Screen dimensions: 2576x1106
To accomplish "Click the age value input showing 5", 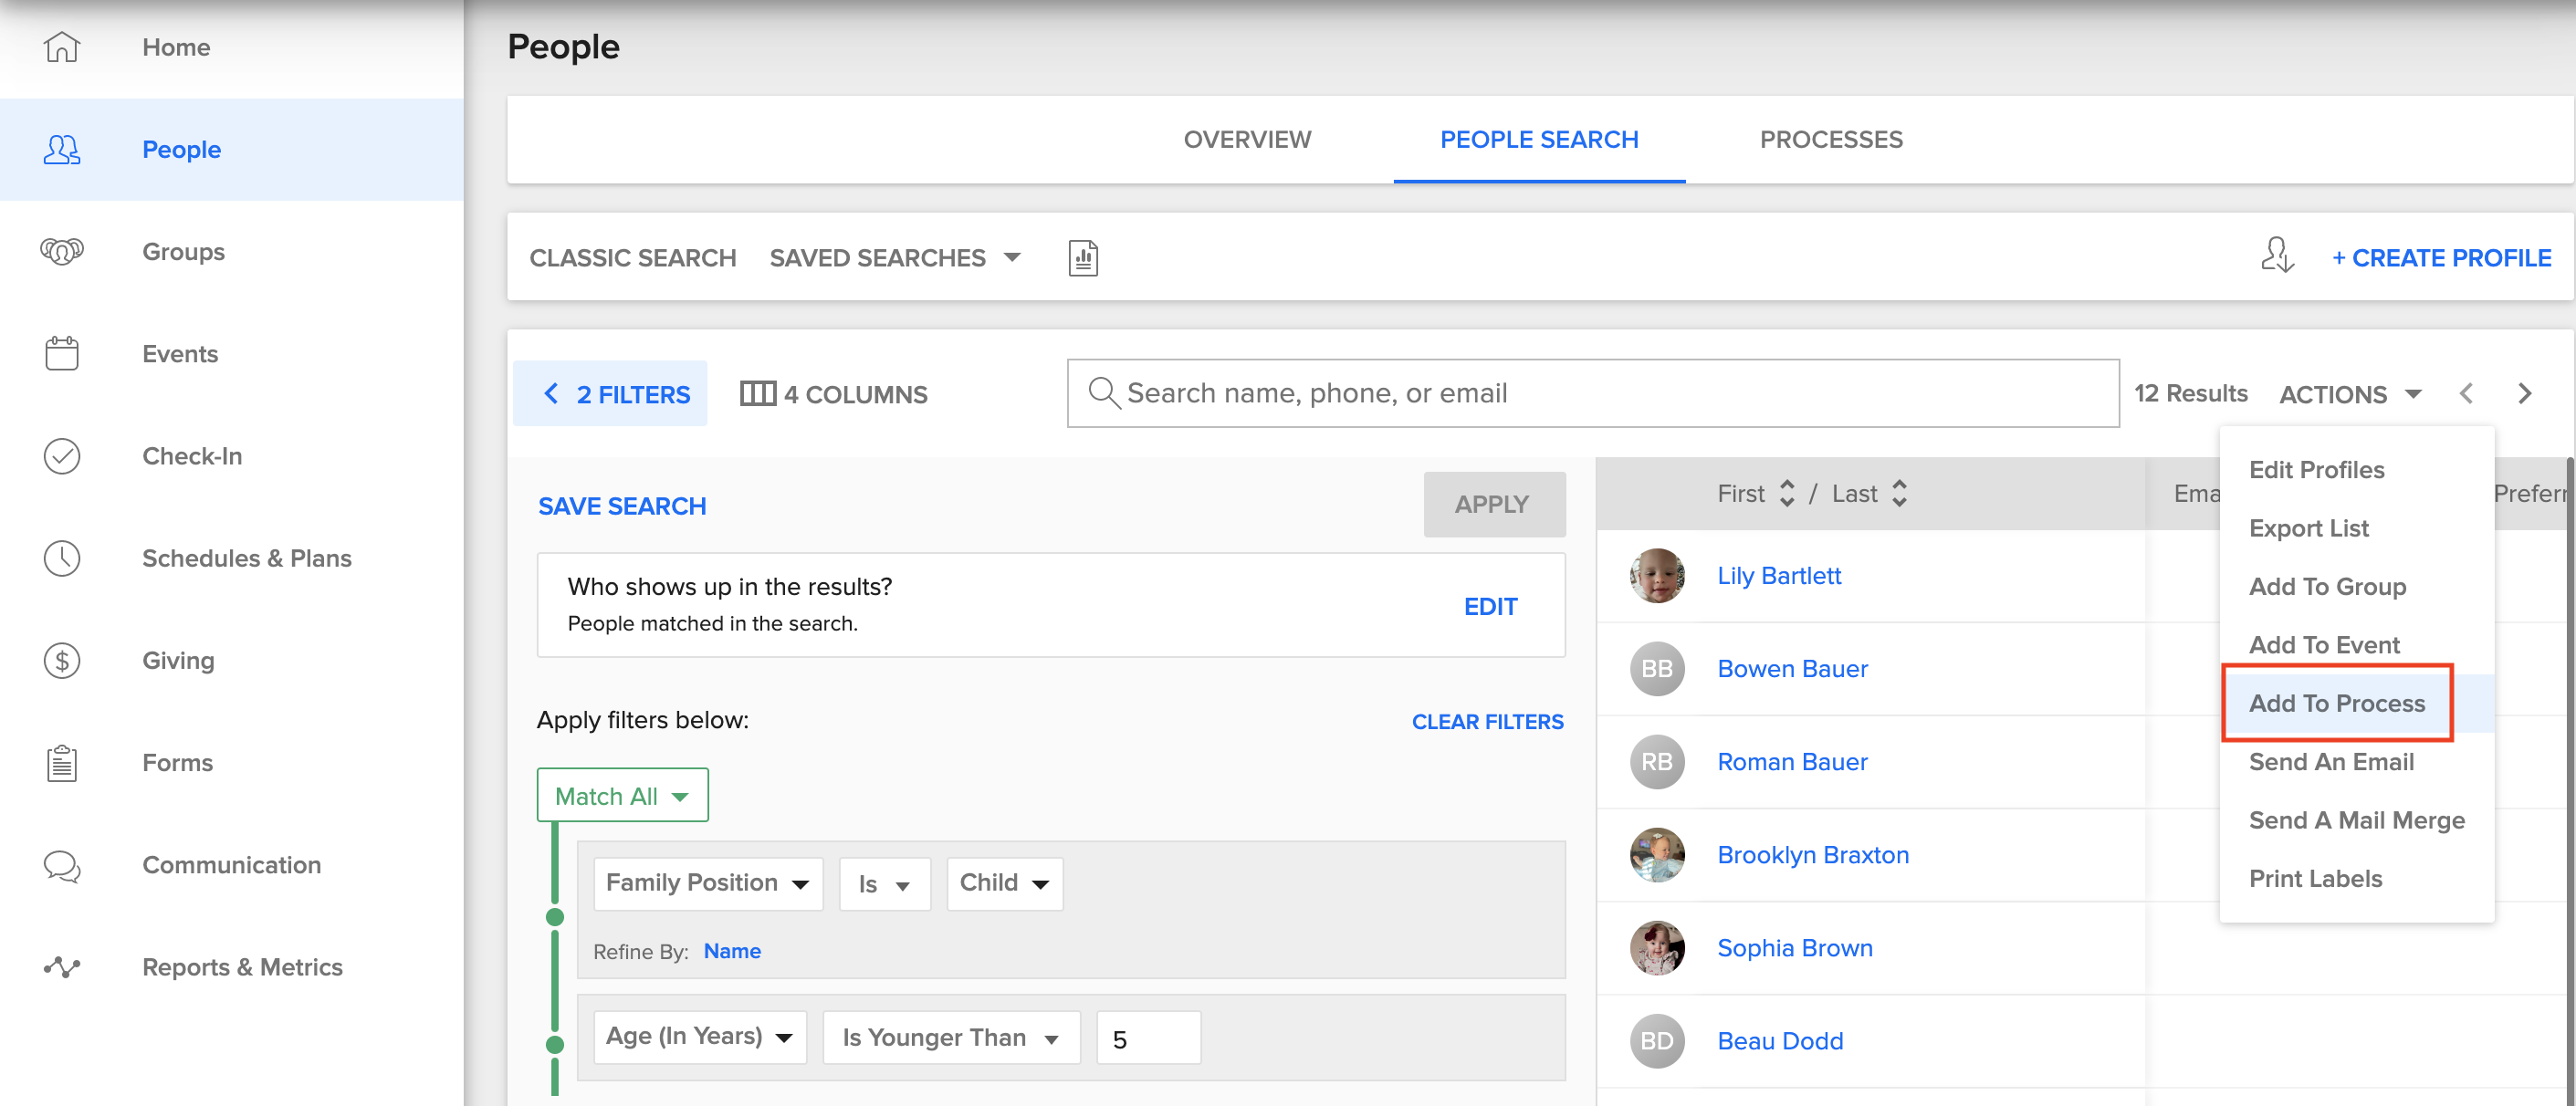I will (1147, 1037).
